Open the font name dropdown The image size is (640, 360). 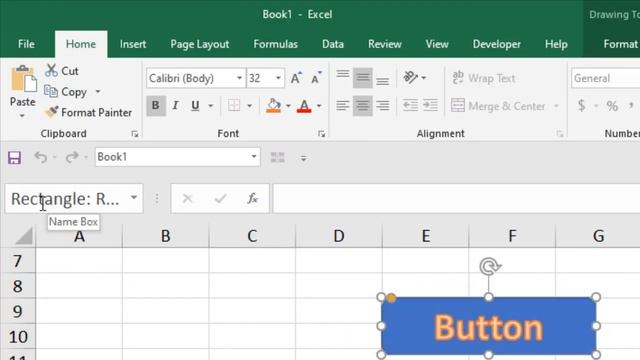tap(239, 78)
